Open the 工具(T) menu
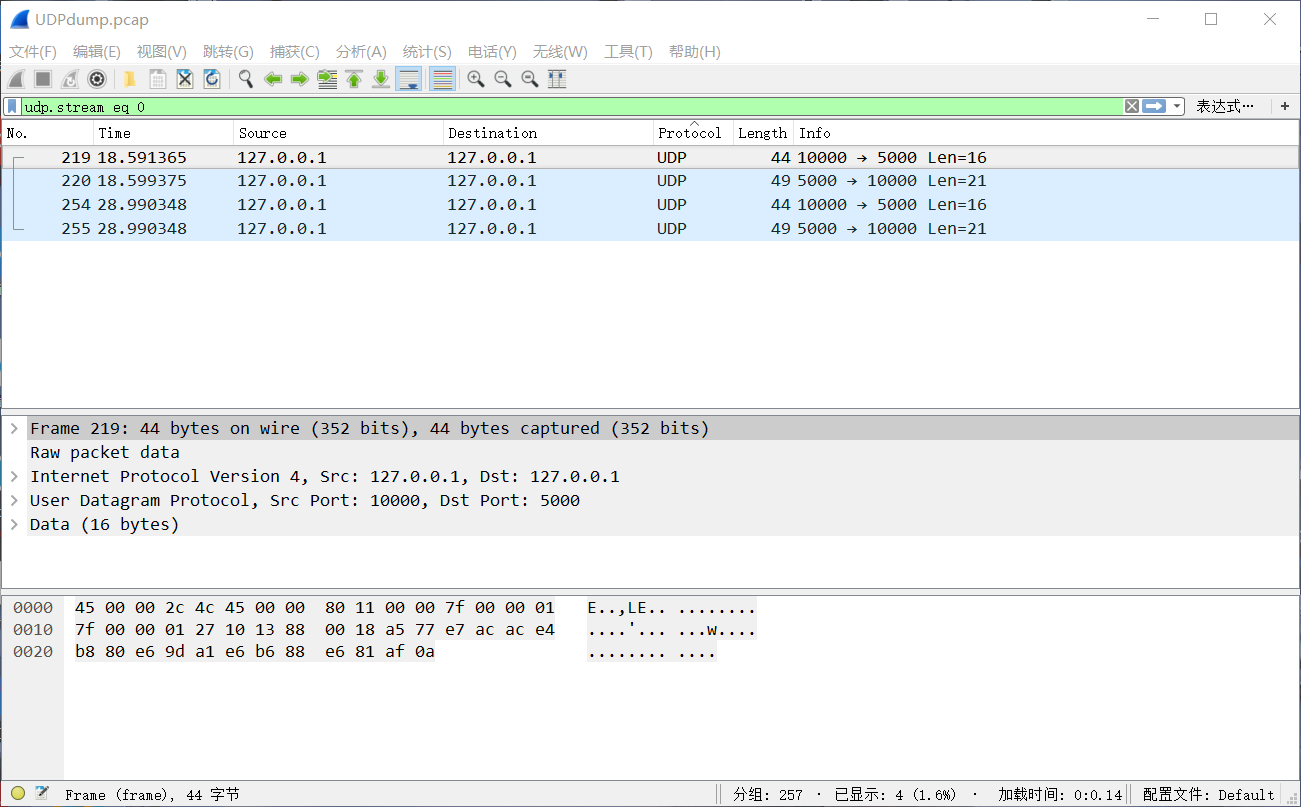 tap(628, 52)
